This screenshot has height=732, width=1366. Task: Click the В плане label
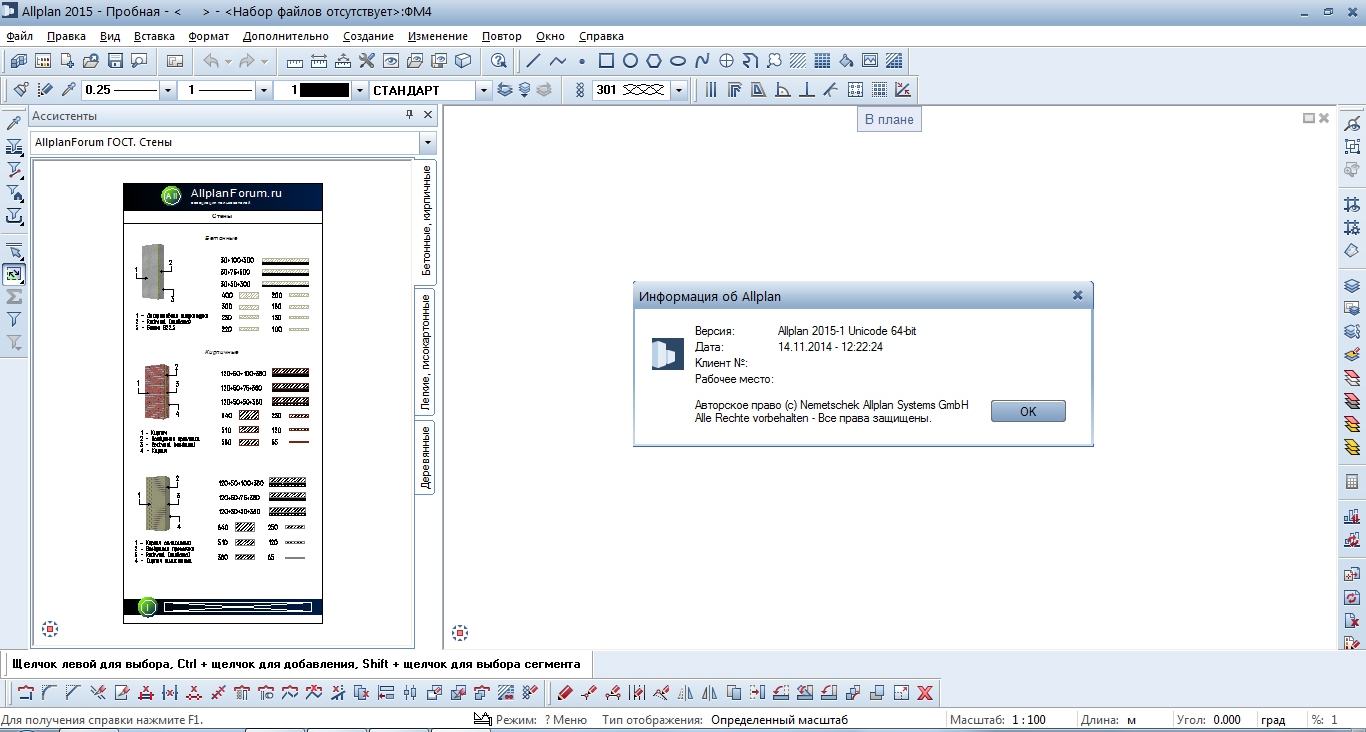point(889,119)
